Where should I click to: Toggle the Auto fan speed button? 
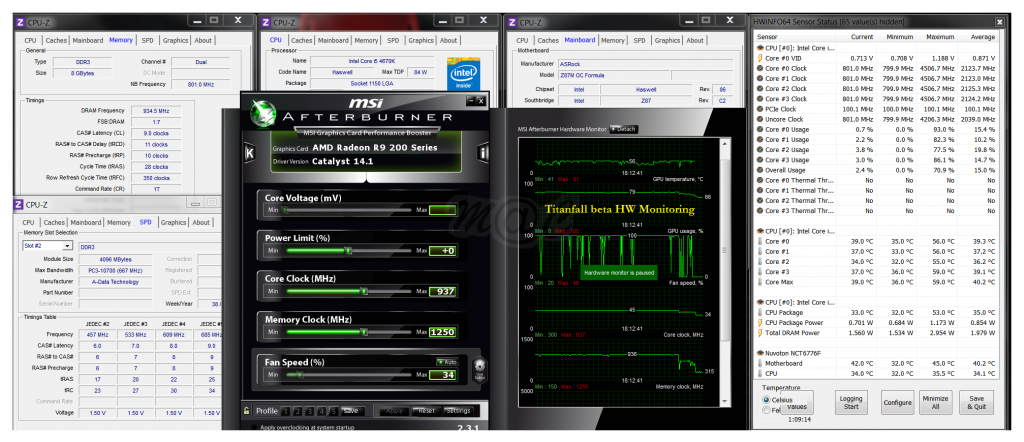(446, 361)
